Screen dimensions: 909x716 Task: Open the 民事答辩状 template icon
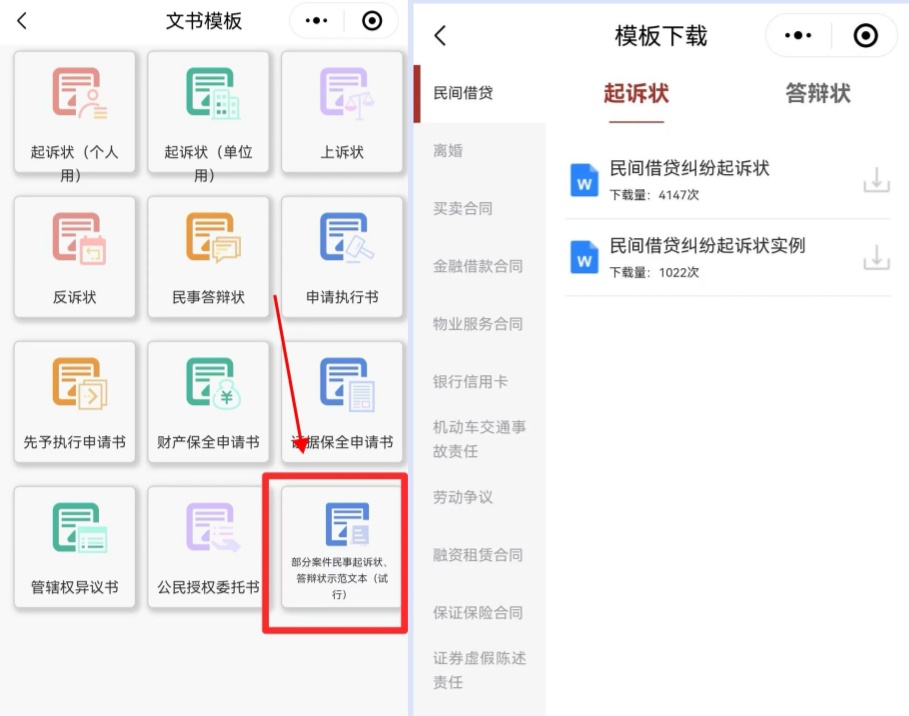tap(208, 248)
